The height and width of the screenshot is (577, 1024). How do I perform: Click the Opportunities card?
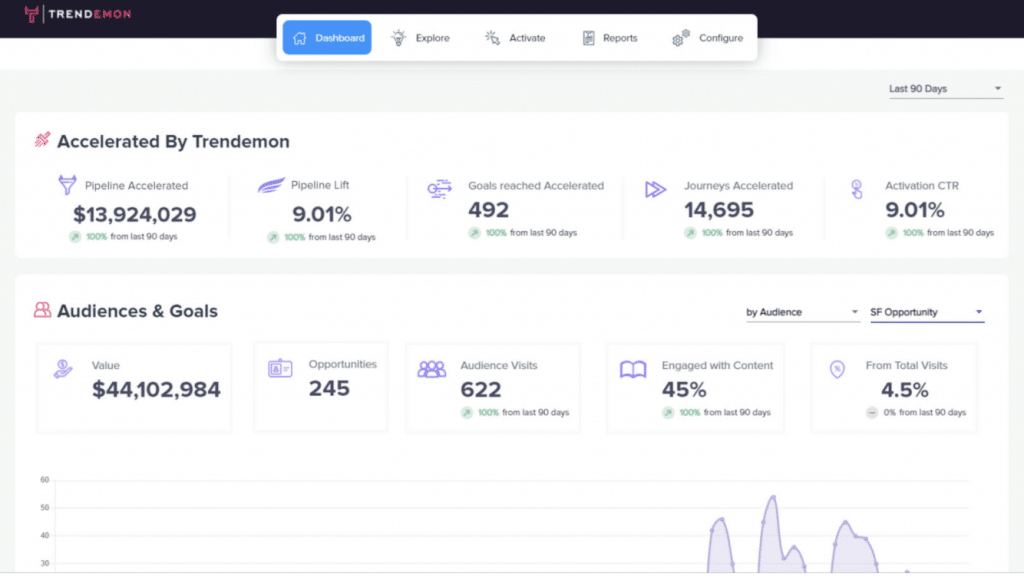pos(321,387)
